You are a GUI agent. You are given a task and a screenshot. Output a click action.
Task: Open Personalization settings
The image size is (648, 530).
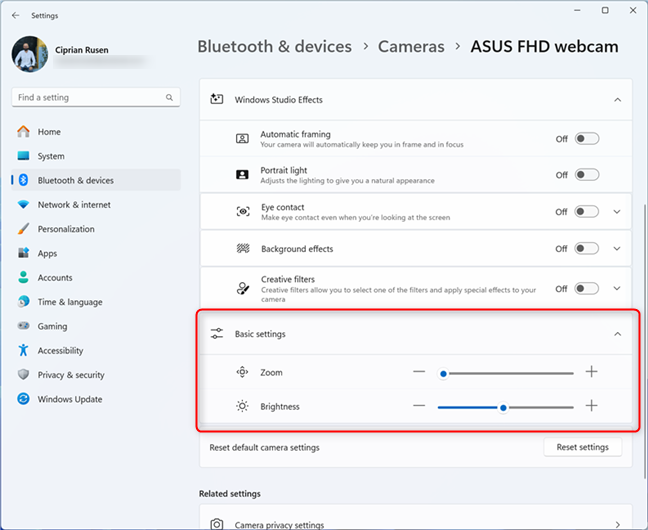coord(96,229)
